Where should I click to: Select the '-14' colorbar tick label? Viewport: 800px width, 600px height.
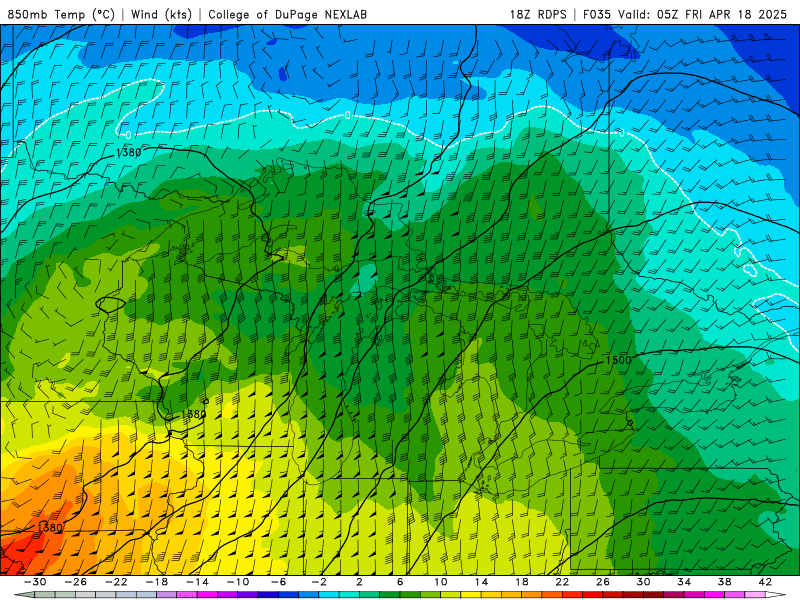tap(197, 582)
